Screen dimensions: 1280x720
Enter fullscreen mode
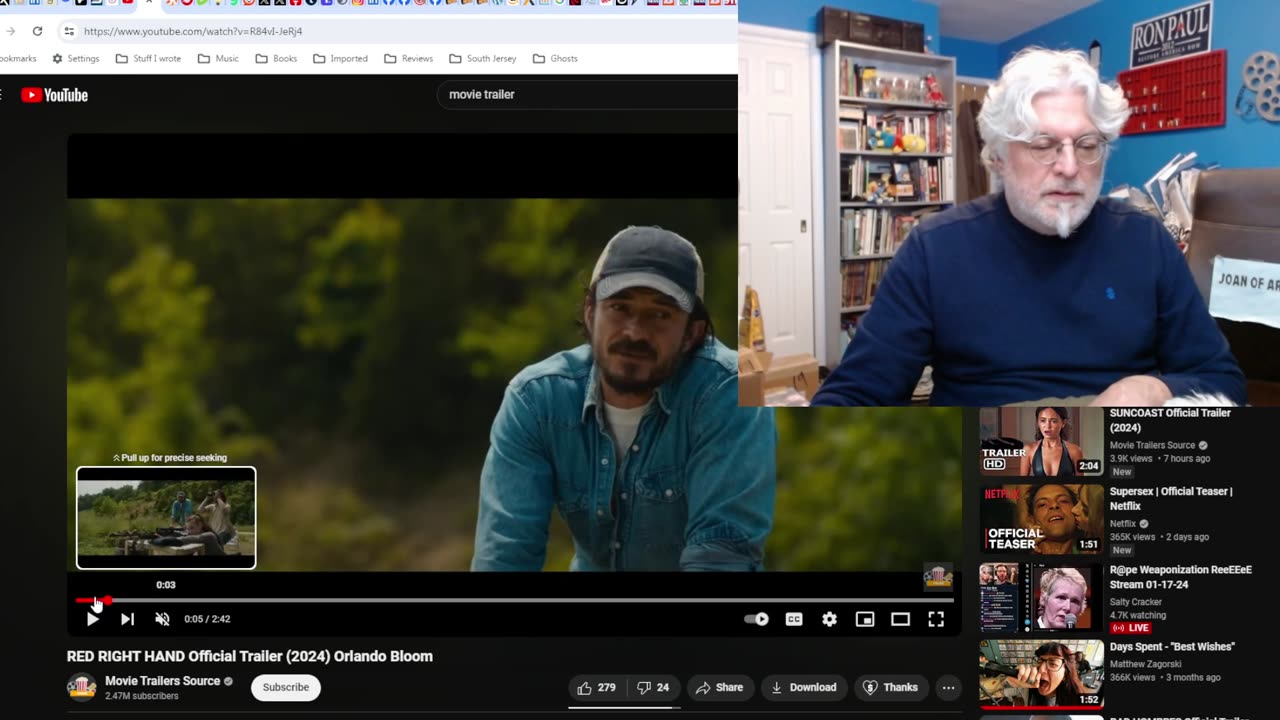(x=936, y=619)
